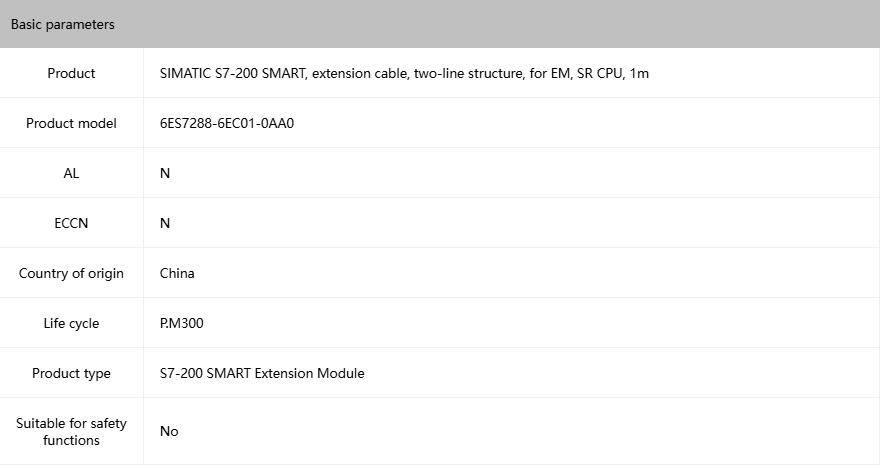Image resolution: width=882 pixels, height=468 pixels.
Task: Click the P.M300 life cycle value
Action: point(182,323)
